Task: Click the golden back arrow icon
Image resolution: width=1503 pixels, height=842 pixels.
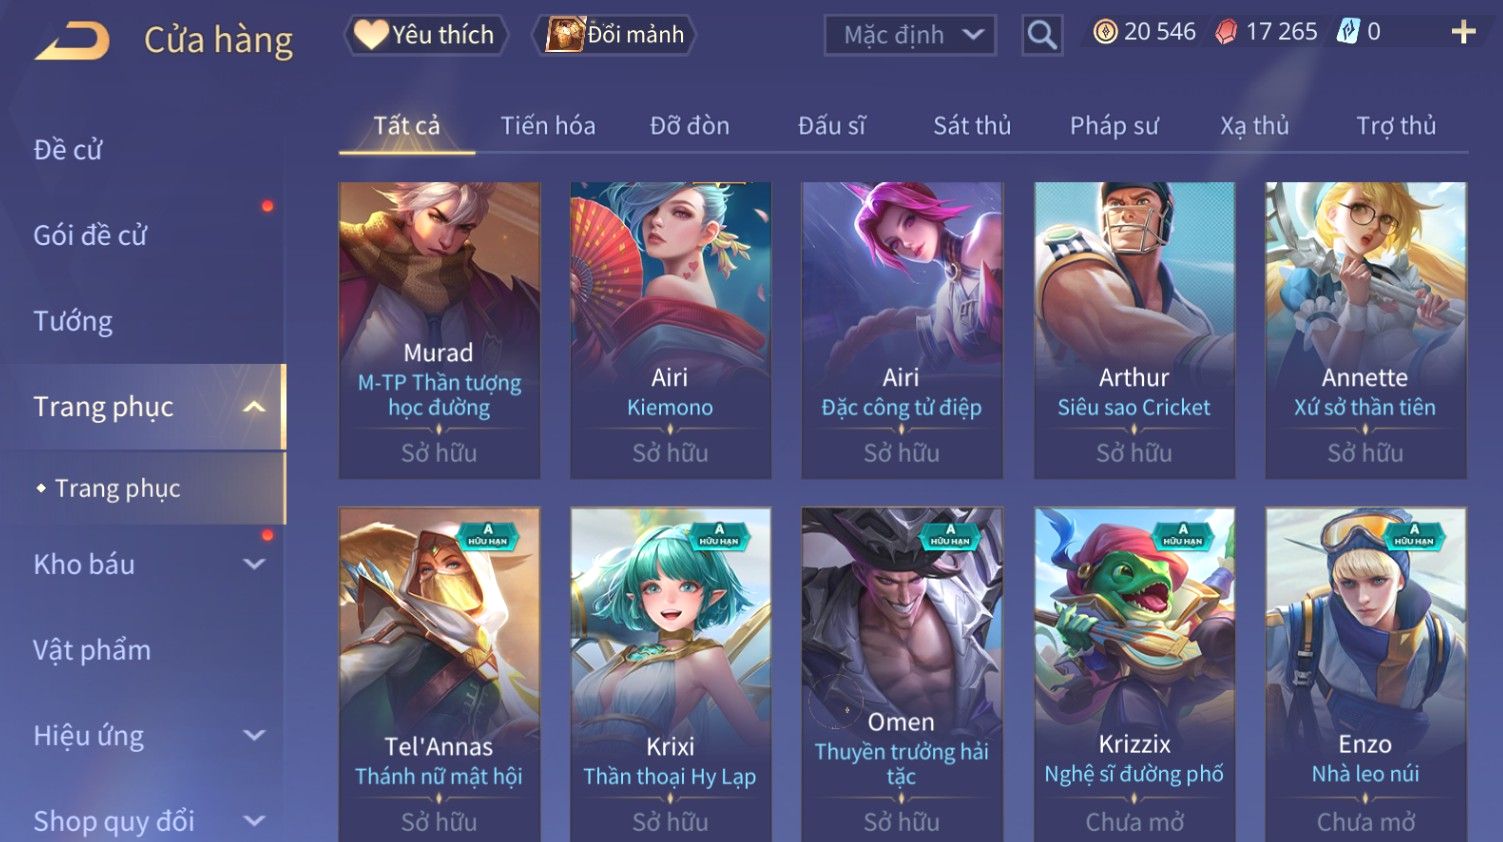Action: [x=72, y=41]
